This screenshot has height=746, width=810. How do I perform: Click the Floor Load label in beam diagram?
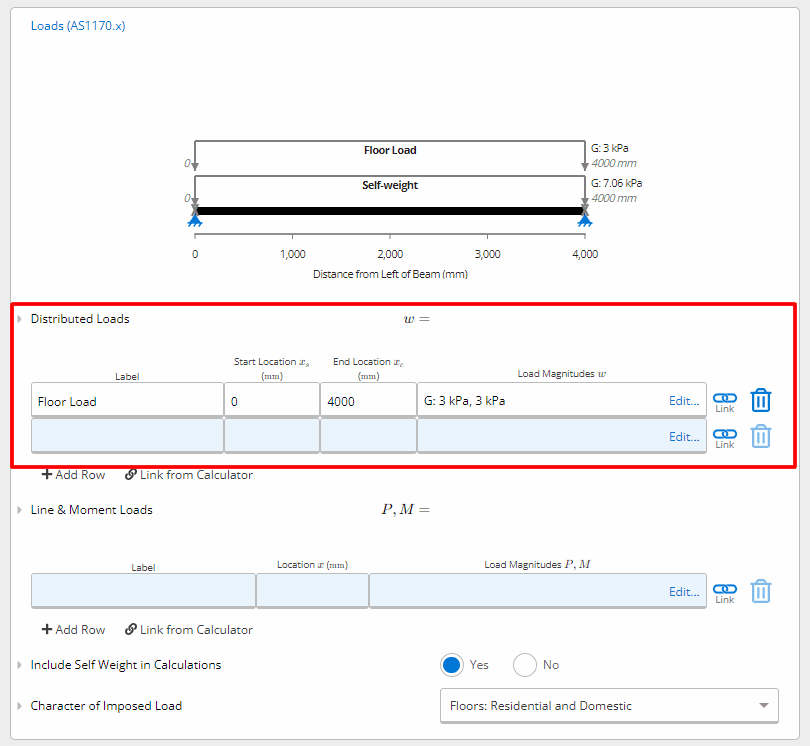(x=390, y=150)
